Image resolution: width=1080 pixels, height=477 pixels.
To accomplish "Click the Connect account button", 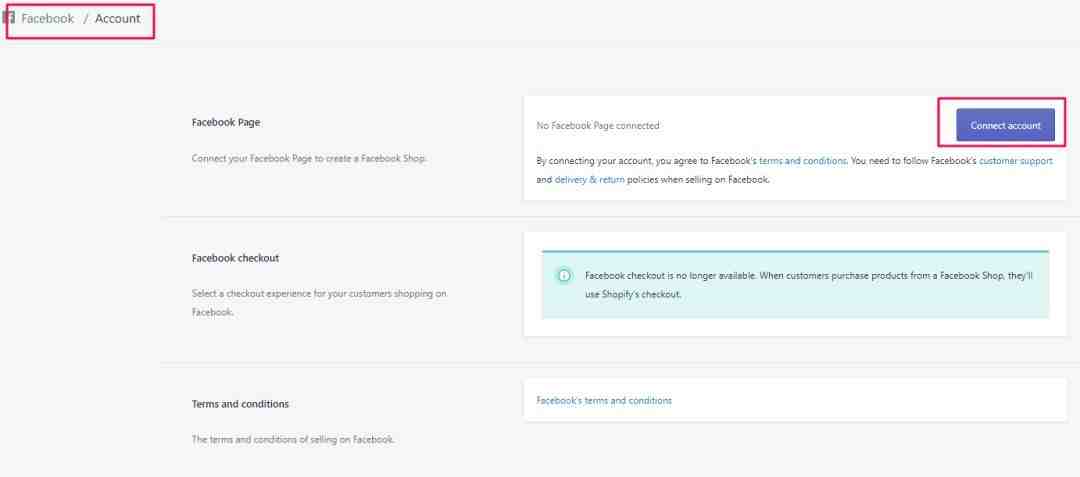I will tap(1005, 125).
